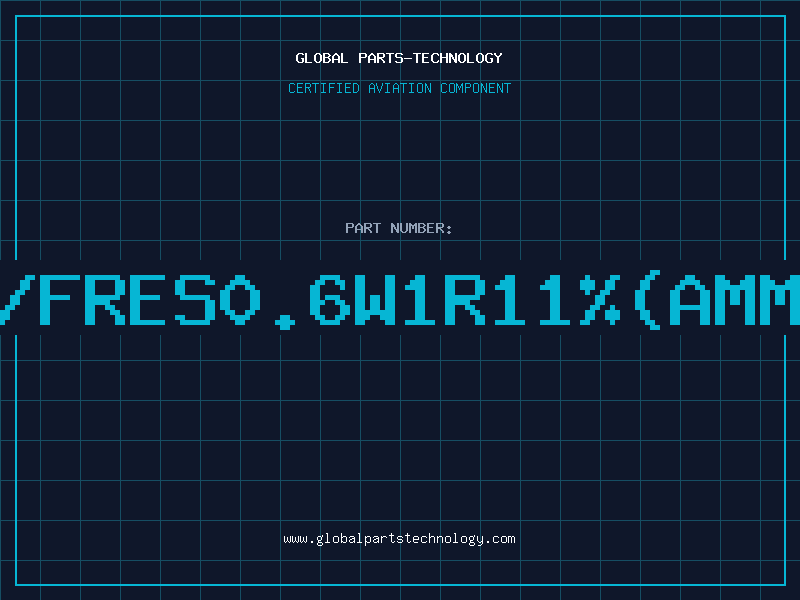Open the www.globalpartstechnology.com link
The height and width of the screenshot is (600, 800).
click(399, 539)
